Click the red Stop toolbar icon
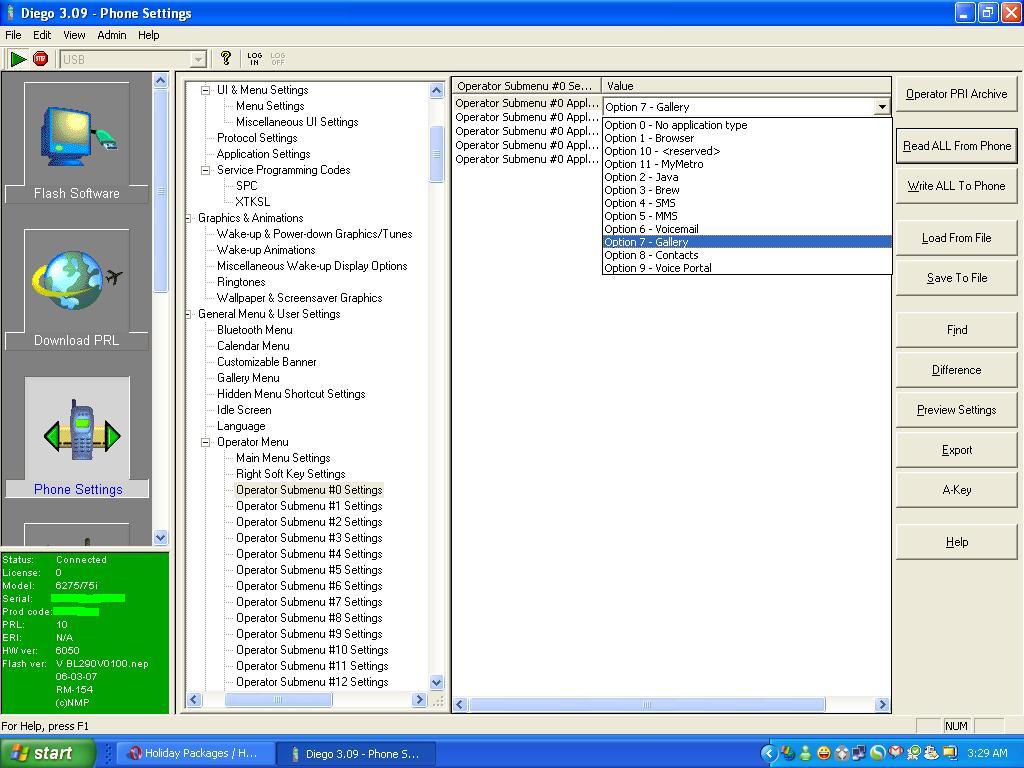 coord(40,59)
